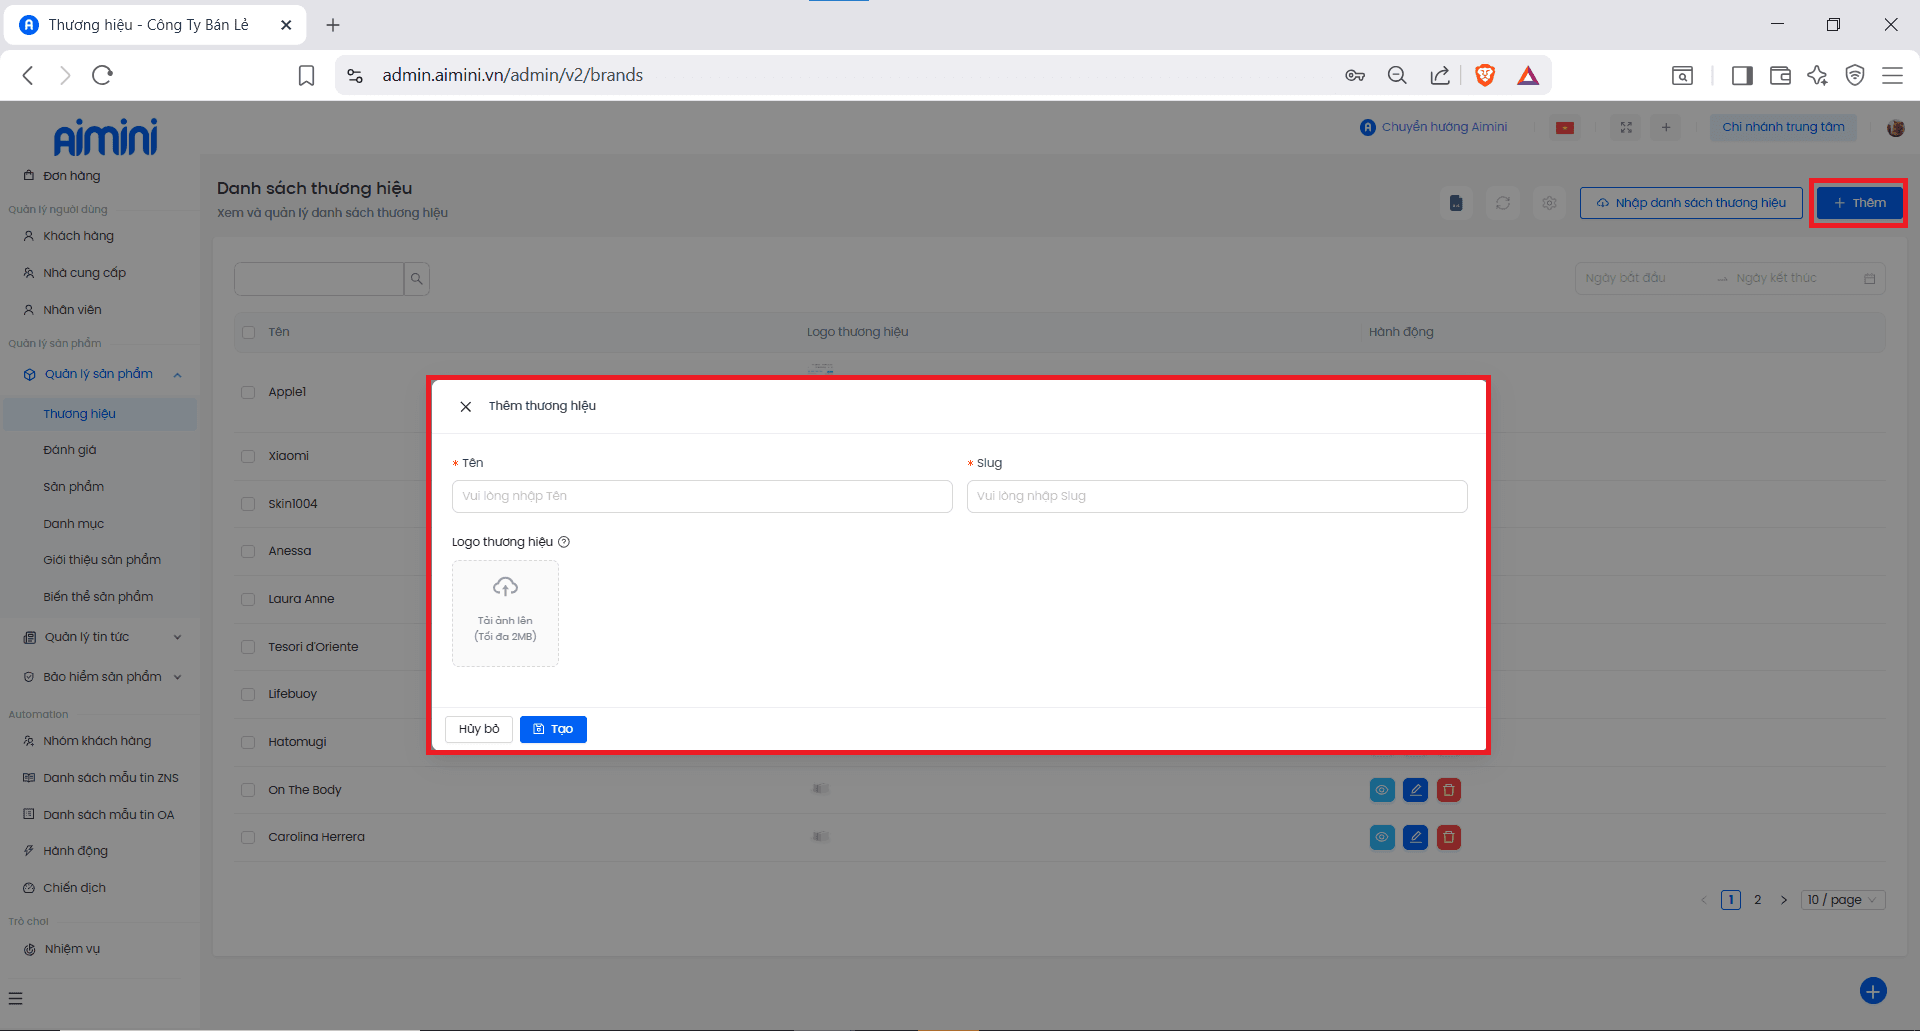Open table settings gear icon

click(x=1549, y=203)
